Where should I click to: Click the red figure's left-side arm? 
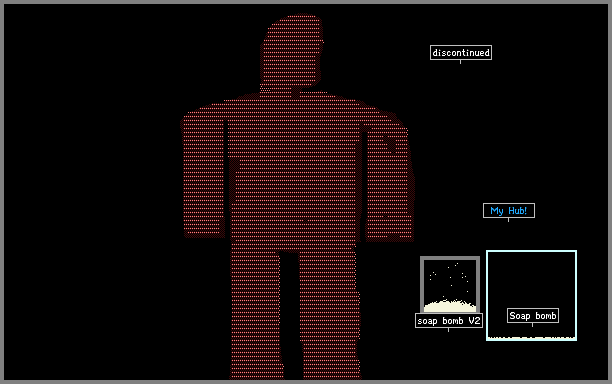pos(204,176)
